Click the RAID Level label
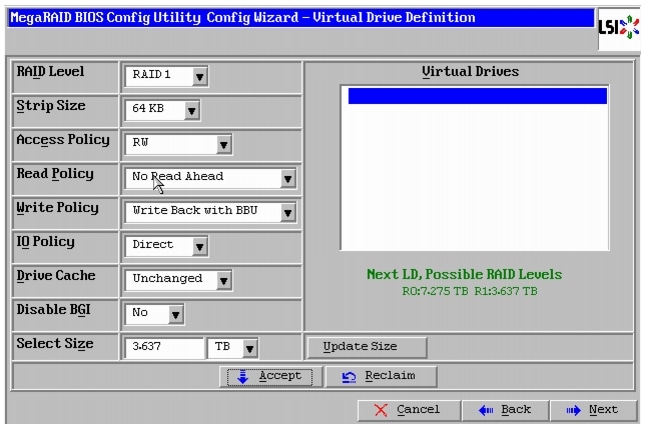Screen dimensions: 649x427 (50, 72)
